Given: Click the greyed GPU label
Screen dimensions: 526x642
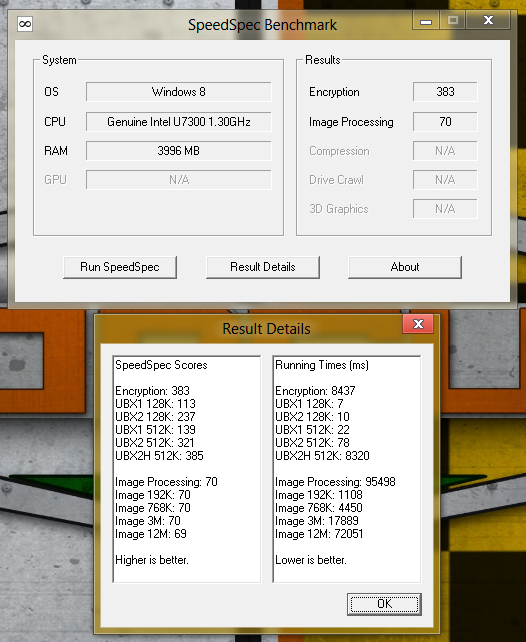Looking at the screenshot, I should tap(55, 180).
